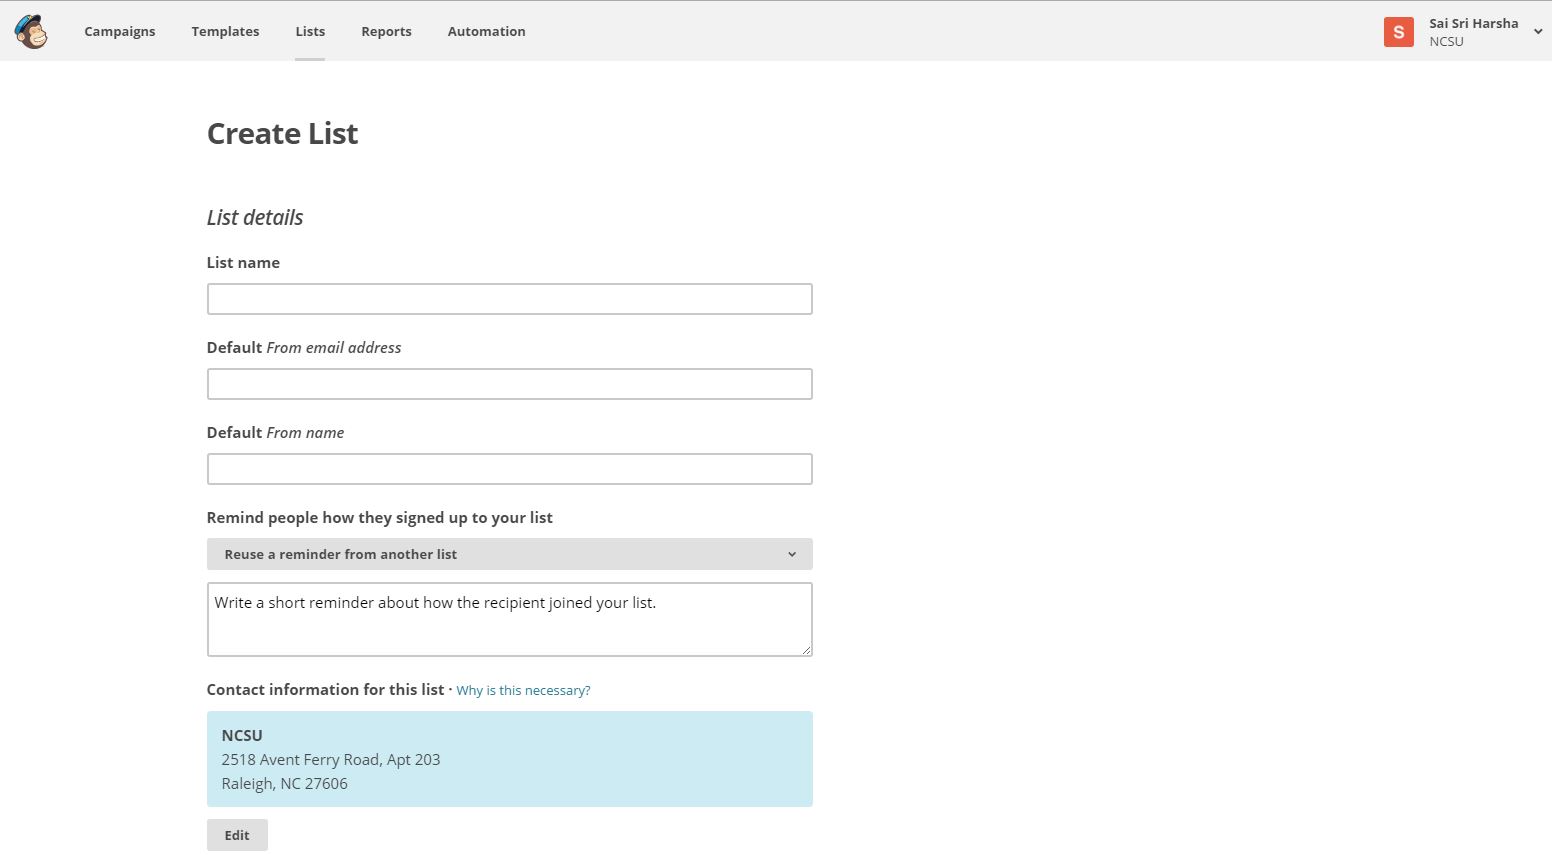This screenshot has width=1552, height=855.
Task: Open the Reports page
Action: coord(386,31)
